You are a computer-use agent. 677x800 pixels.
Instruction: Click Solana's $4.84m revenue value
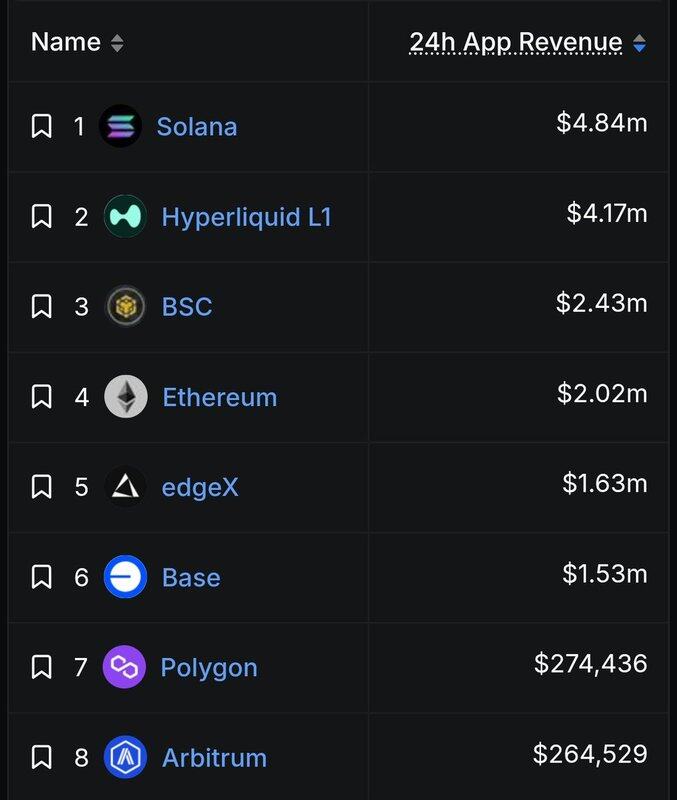pyautogui.click(x=602, y=123)
